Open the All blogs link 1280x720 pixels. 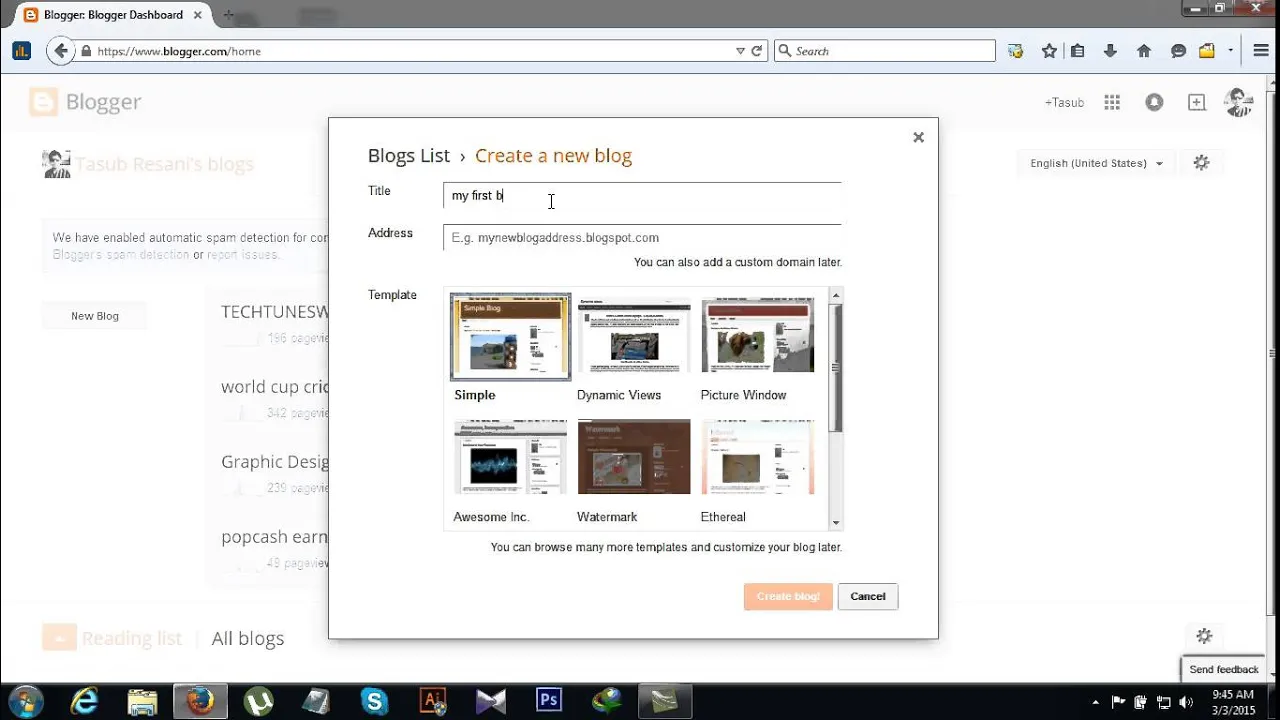(248, 638)
